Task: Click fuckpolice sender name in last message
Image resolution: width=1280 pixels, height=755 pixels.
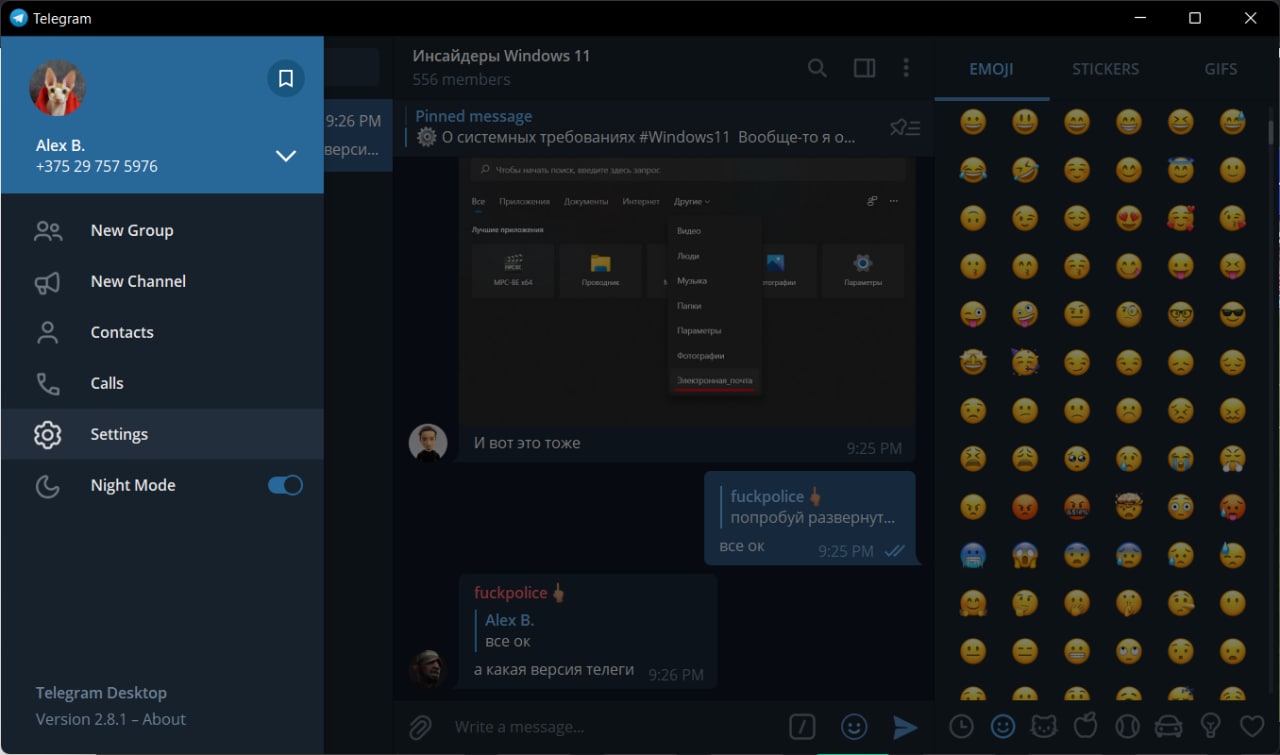Action: click(x=510, y=593)
